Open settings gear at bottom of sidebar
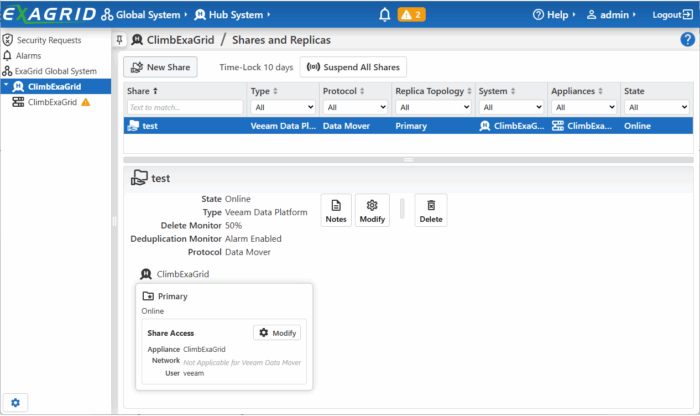700x416 pixels. [x=15, y=402]
